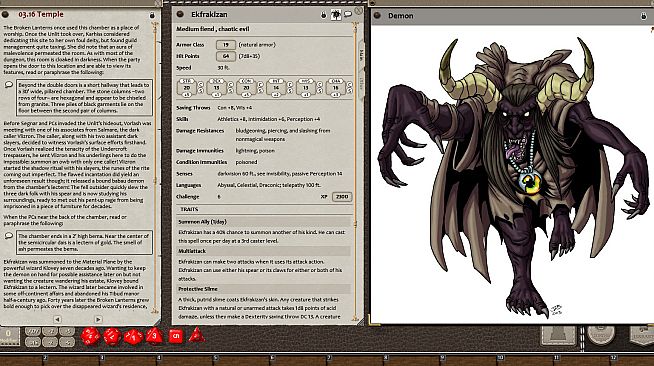Click the Saving Throws Con +8, Wis +4 text
Screen dimensions: 654x366
point(234,108)
